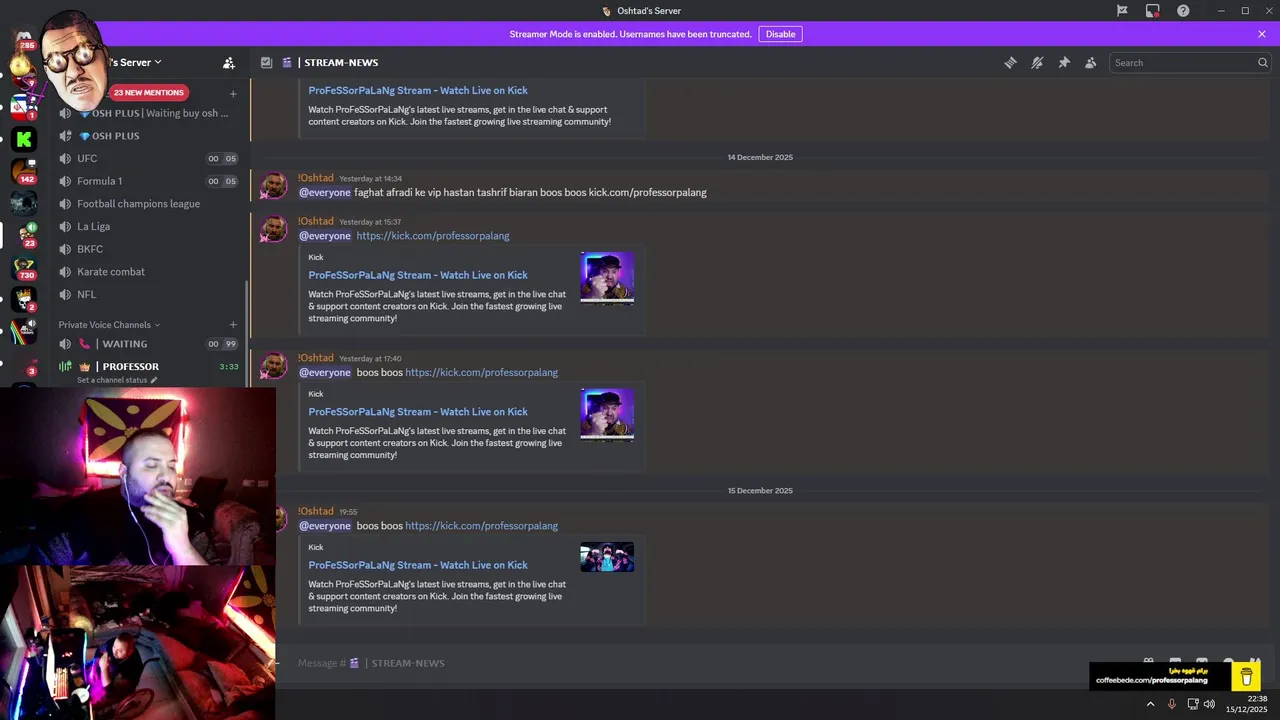Open the server icon with 23 badge
The height and width of the screenshot is (720, 1280).
coord(24,235)
